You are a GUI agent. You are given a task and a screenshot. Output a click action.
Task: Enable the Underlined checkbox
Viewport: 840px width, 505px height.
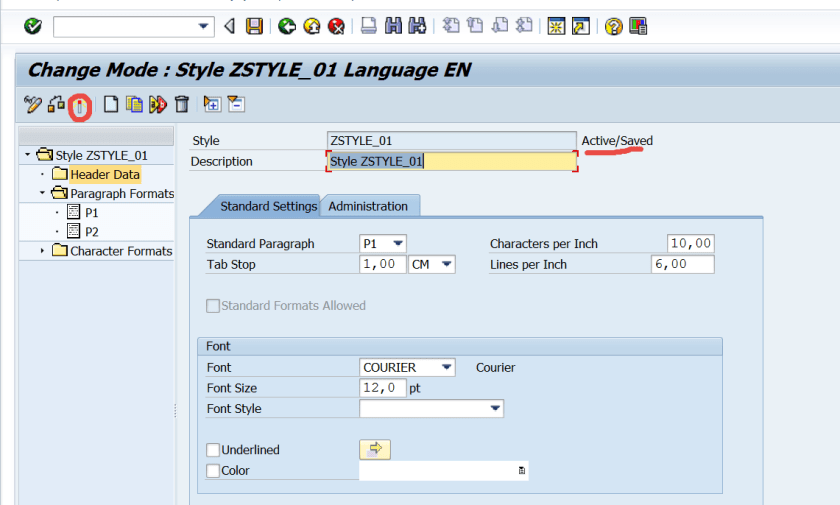tap(213, 450)
